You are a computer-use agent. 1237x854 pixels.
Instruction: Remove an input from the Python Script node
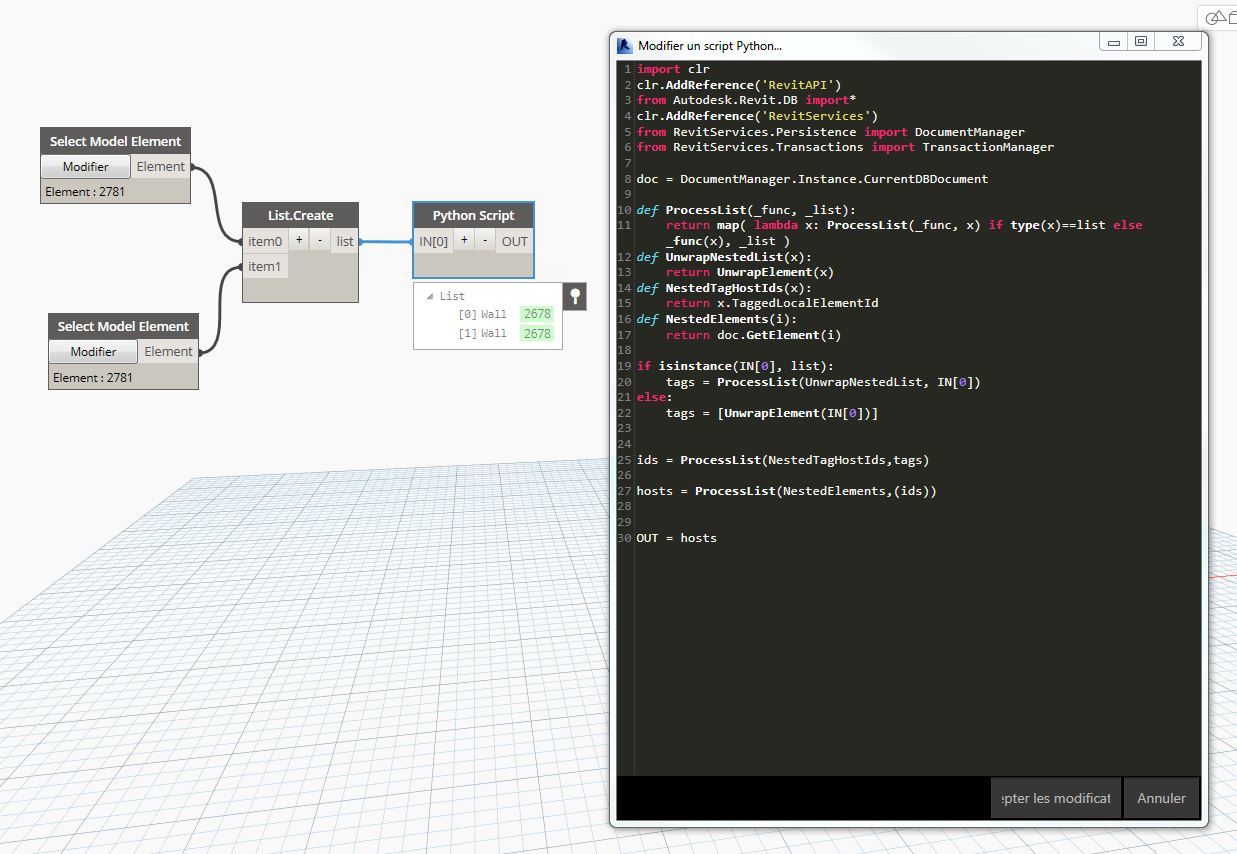coord(485,241)
